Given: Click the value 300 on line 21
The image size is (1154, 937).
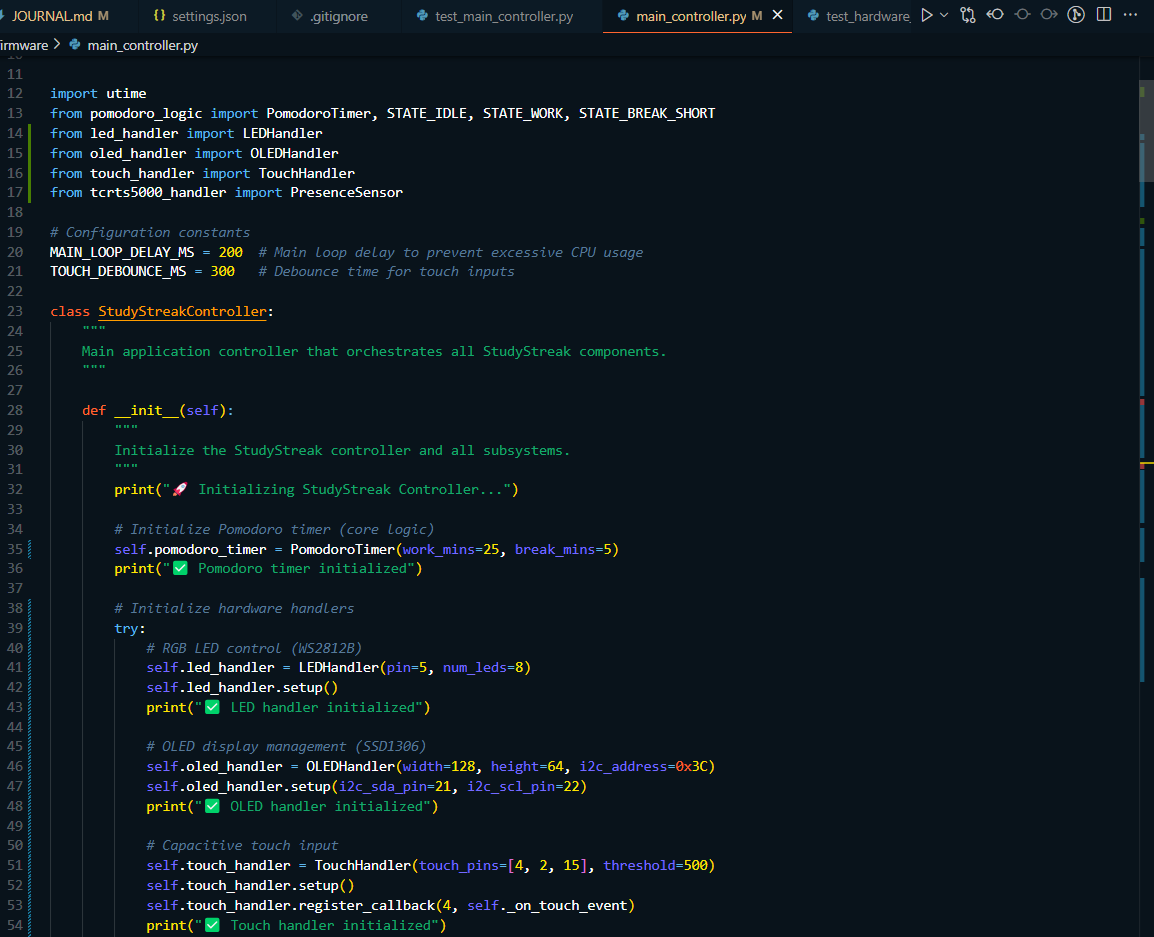Looking at the screenshot, I should coord(222,272).
